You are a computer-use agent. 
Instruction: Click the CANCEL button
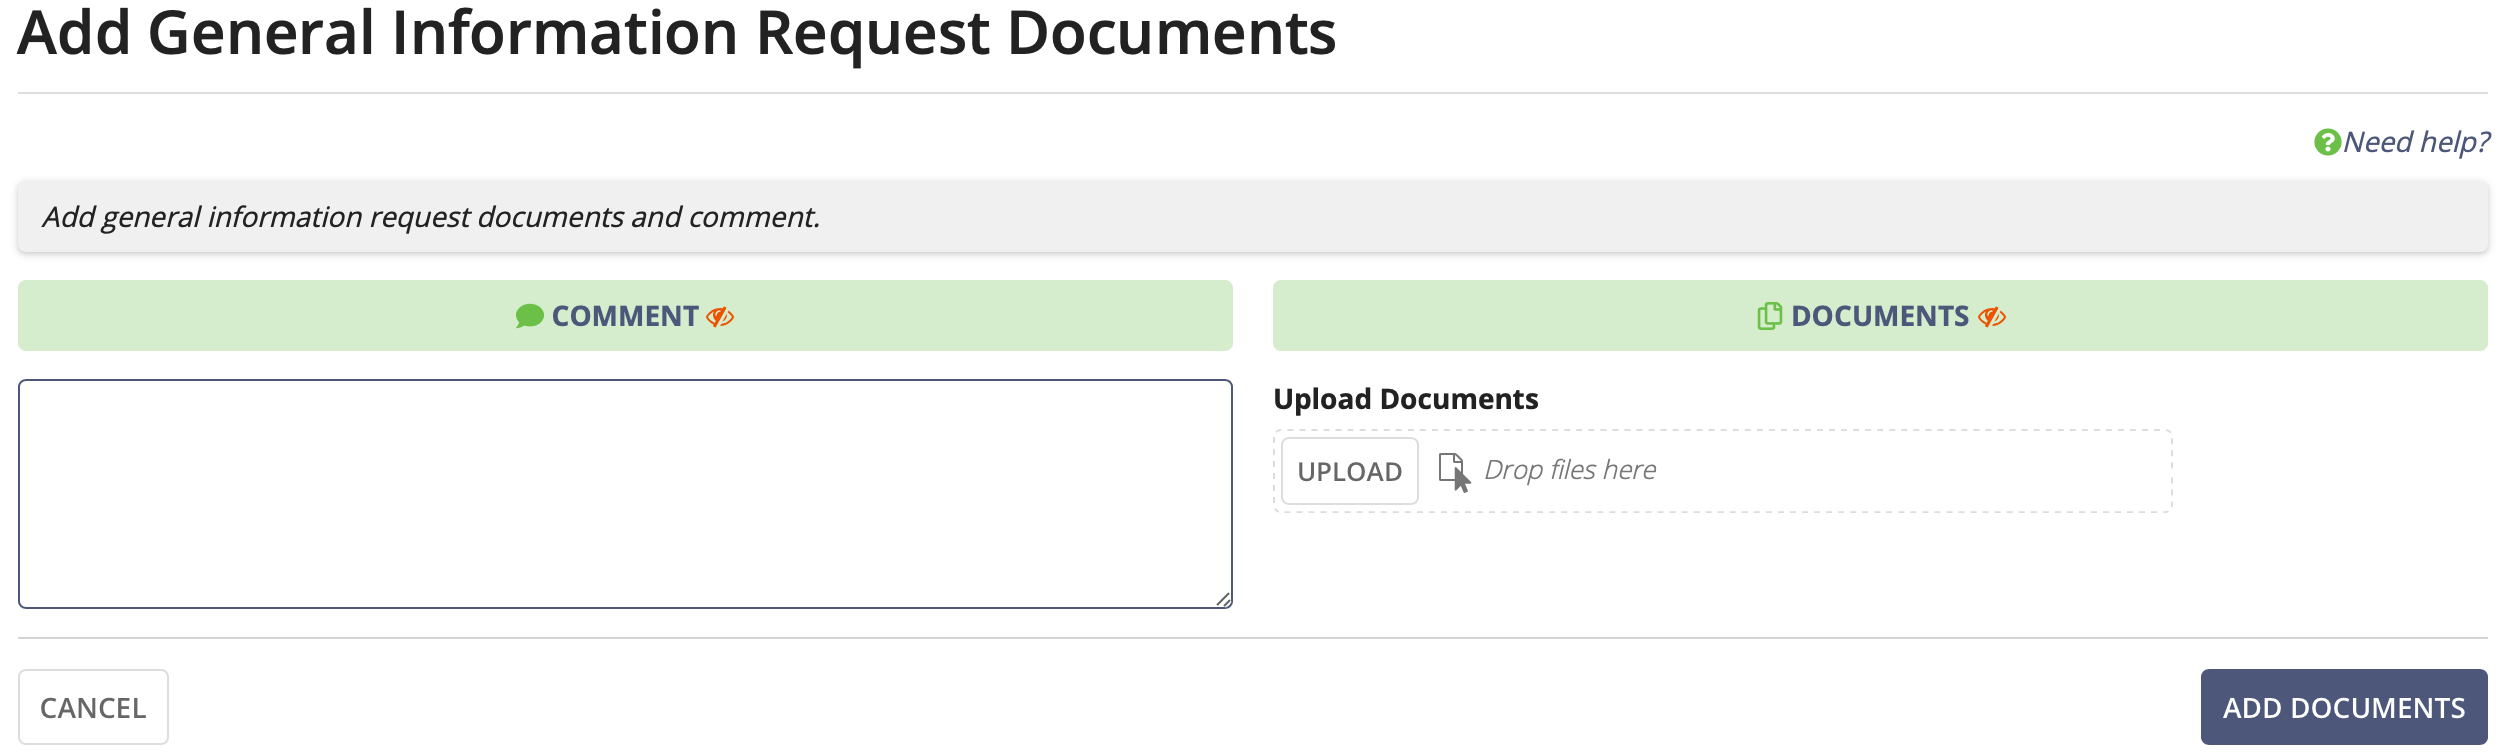pos(93,707)
